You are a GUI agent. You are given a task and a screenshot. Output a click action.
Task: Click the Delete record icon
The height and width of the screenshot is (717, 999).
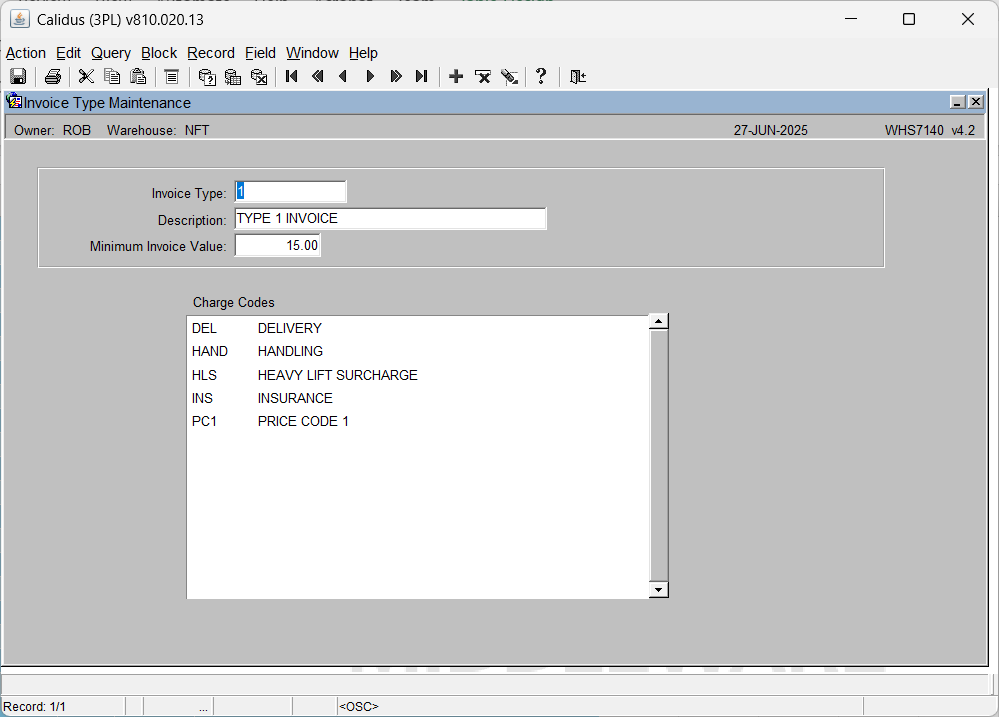pyautogui.click(x=483, y=76)
